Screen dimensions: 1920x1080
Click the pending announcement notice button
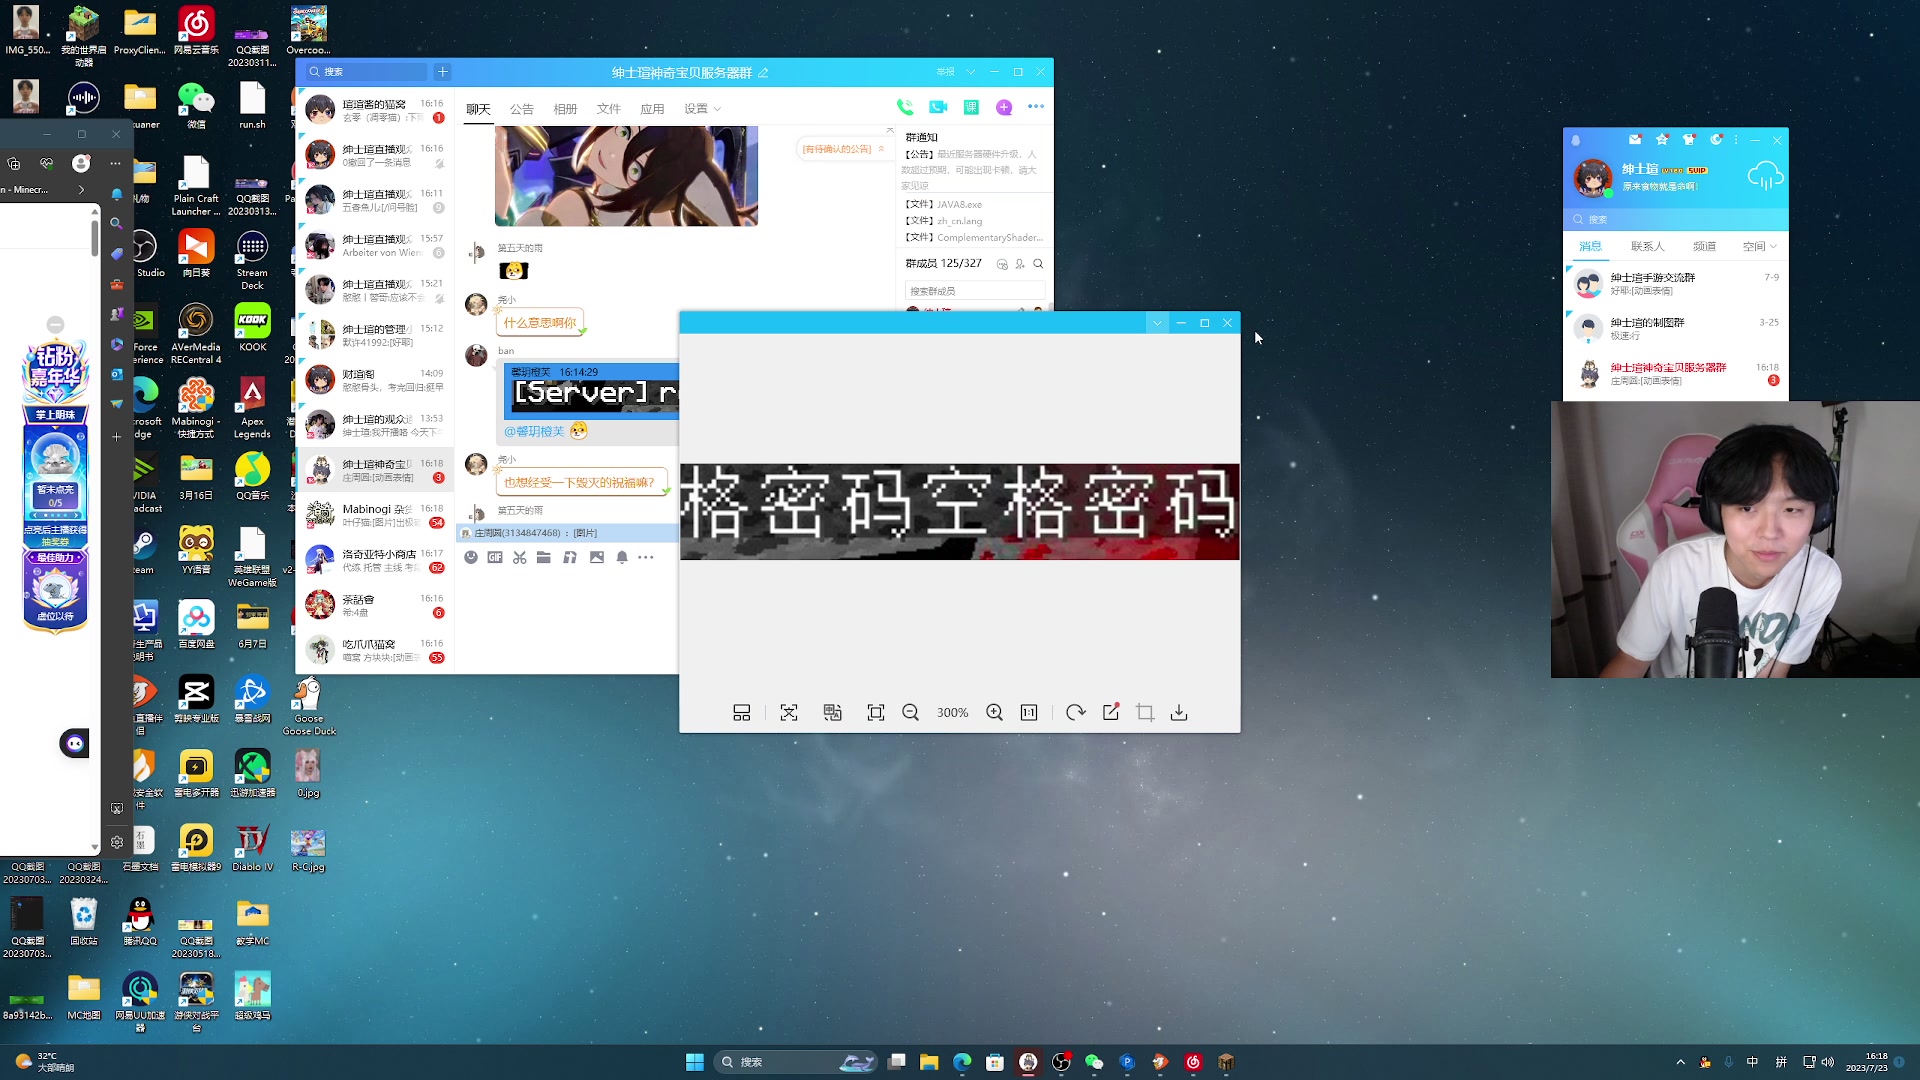(842, 149)
